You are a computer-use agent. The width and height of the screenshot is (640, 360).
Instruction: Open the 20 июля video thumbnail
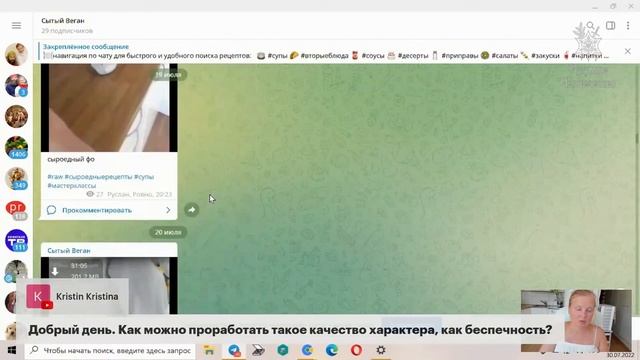[x=109, y=285]
